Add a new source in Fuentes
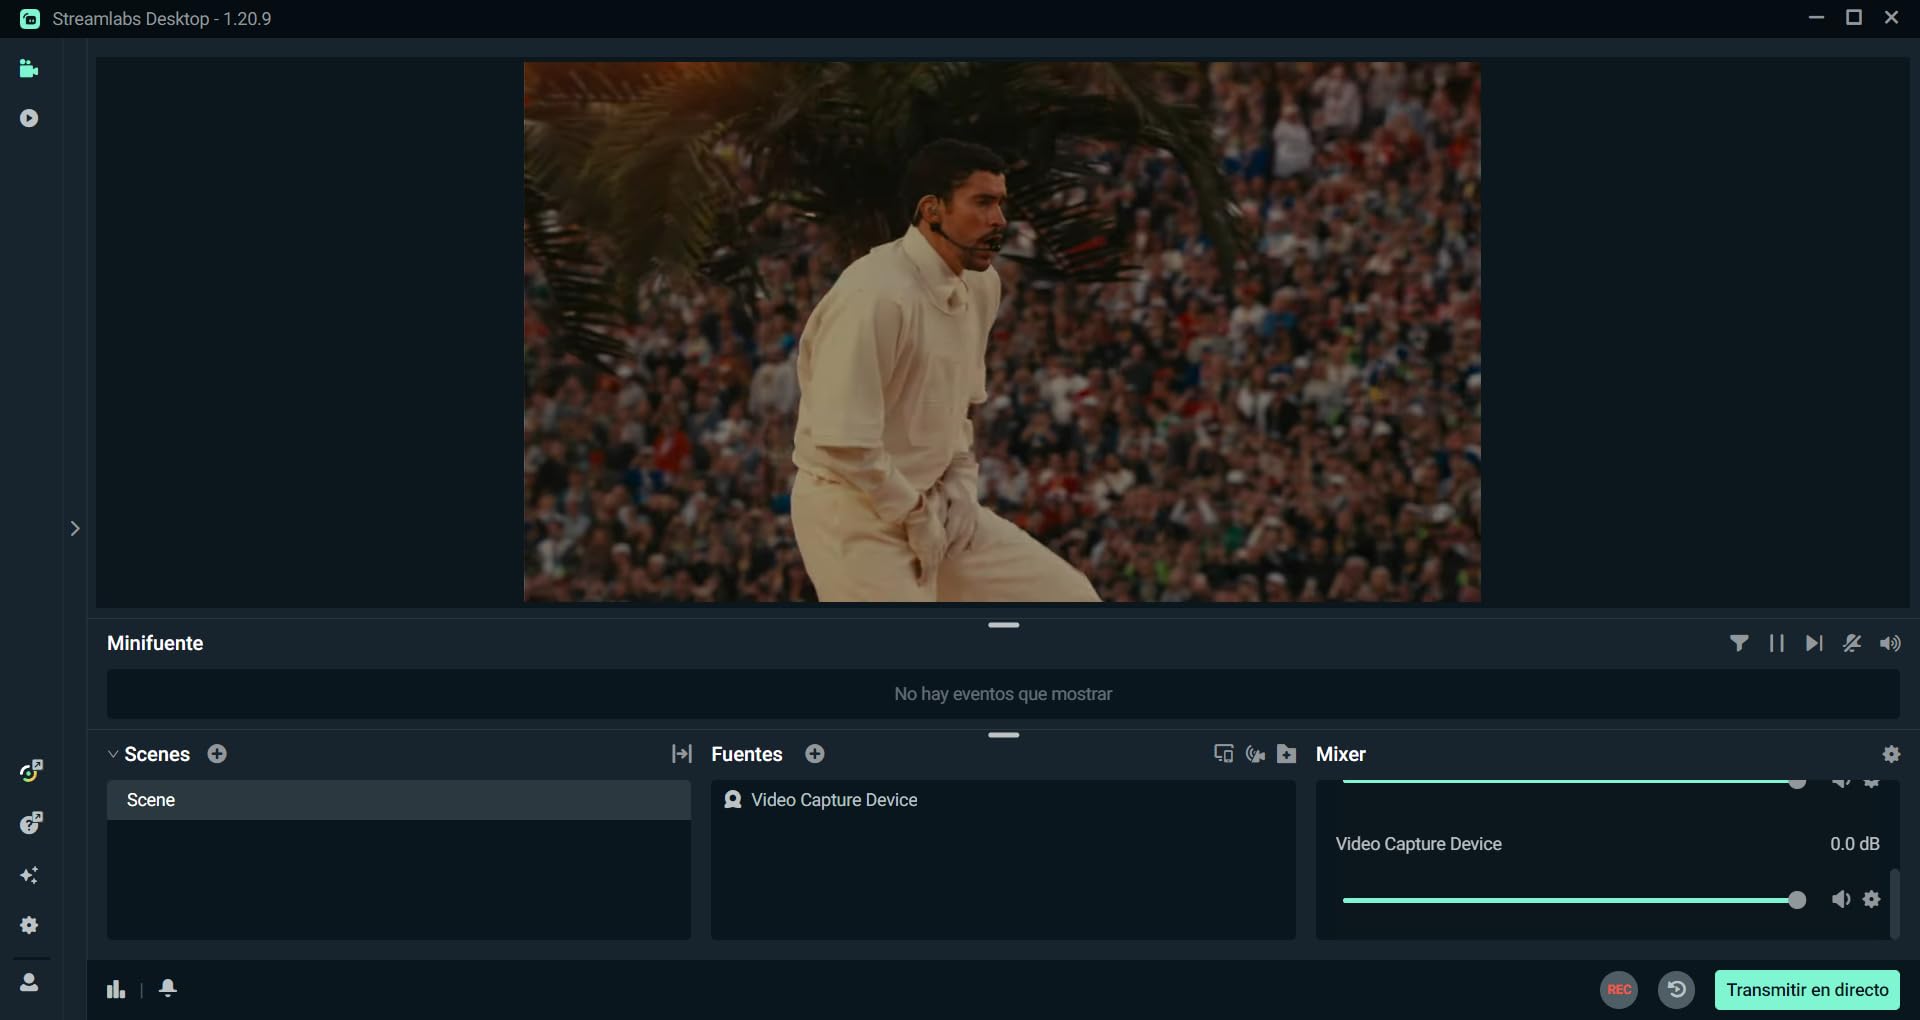 [815, 754]
